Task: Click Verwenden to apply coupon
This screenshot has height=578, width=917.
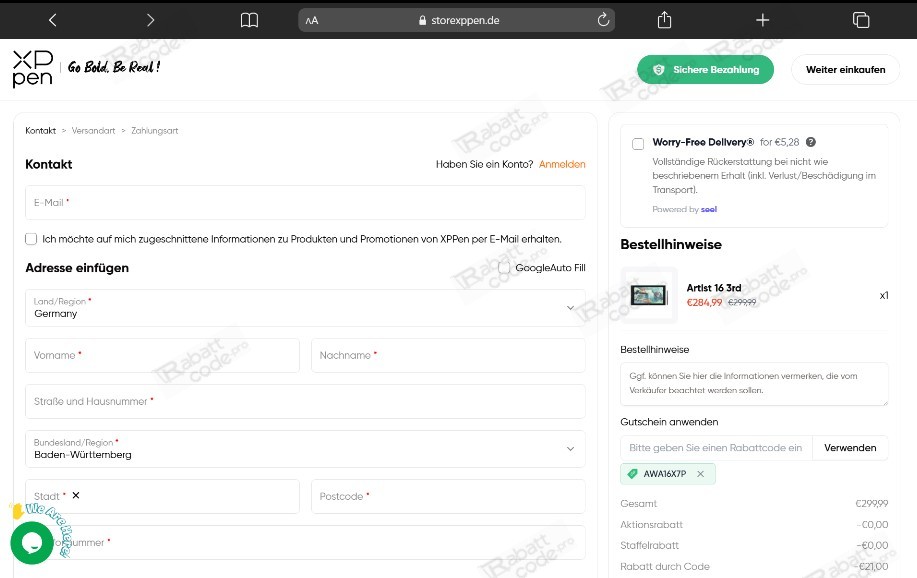Action: (x=850, y=448)
